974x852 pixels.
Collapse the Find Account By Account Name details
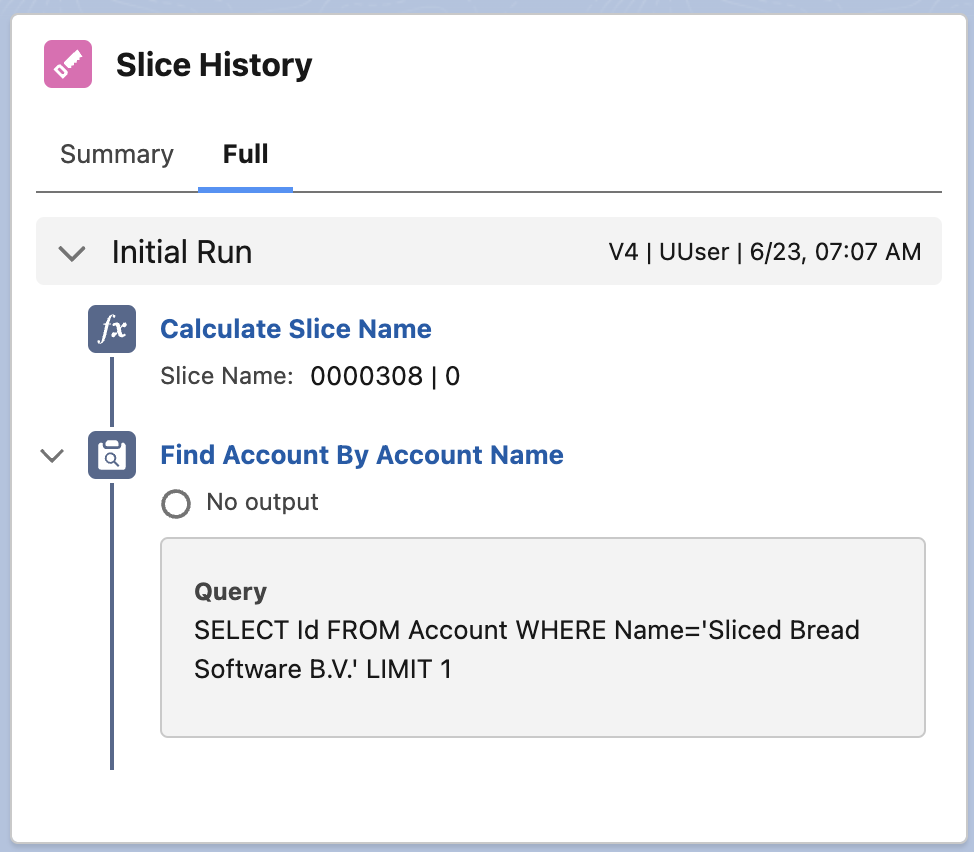click(x=51, y=455)
